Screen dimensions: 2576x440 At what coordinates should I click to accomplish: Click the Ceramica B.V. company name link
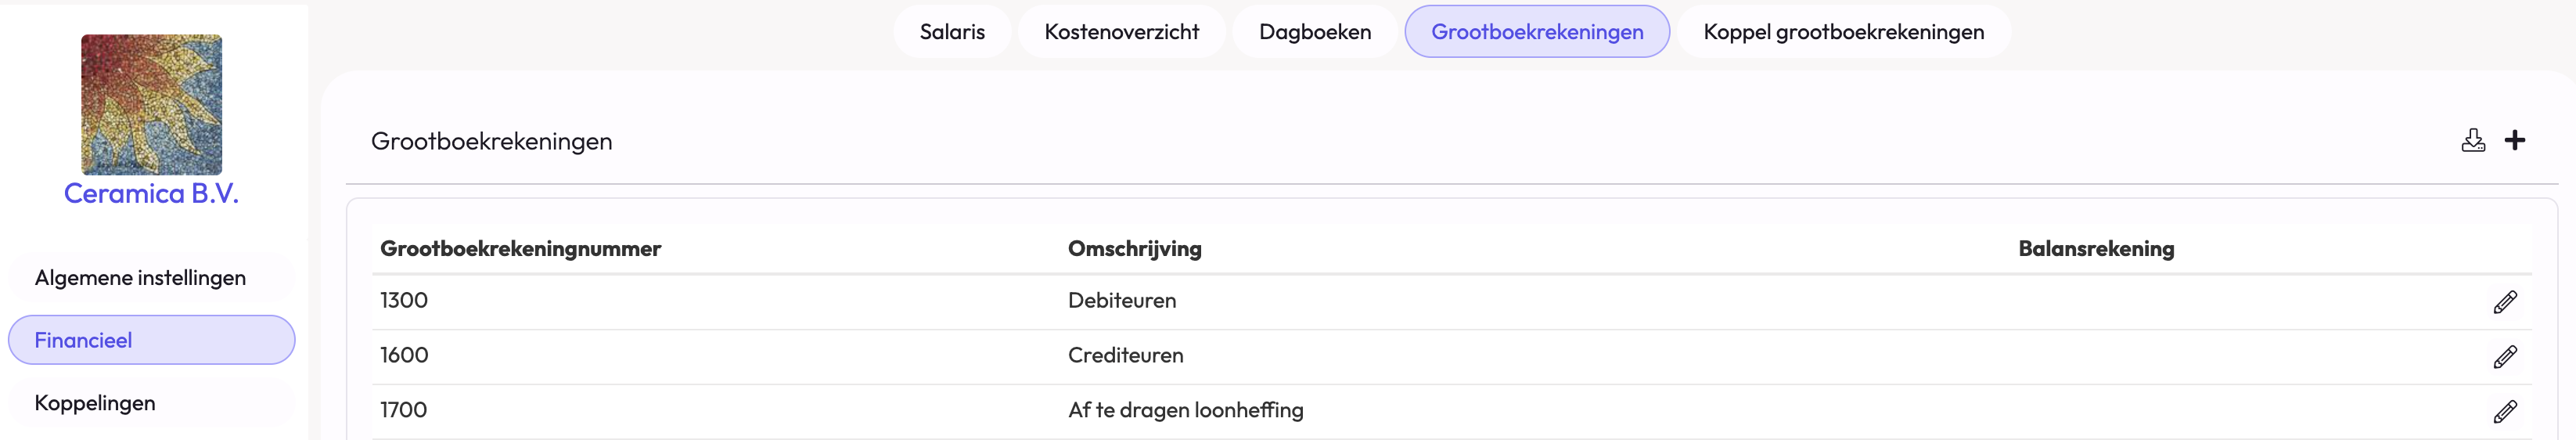click(x=151, y=194)
